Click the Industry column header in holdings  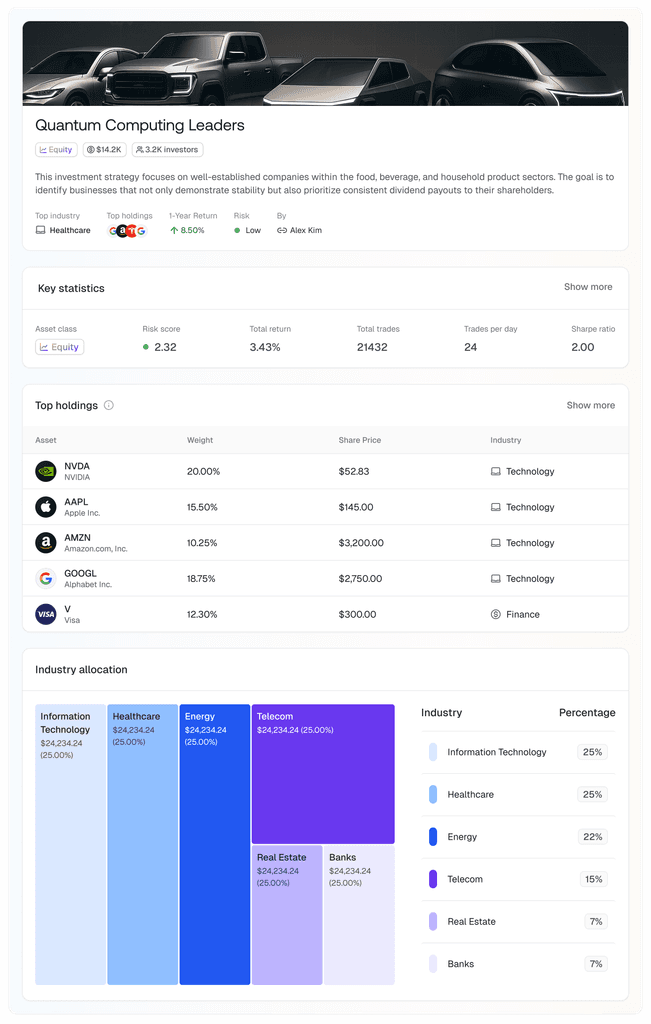tap(505, 440)
